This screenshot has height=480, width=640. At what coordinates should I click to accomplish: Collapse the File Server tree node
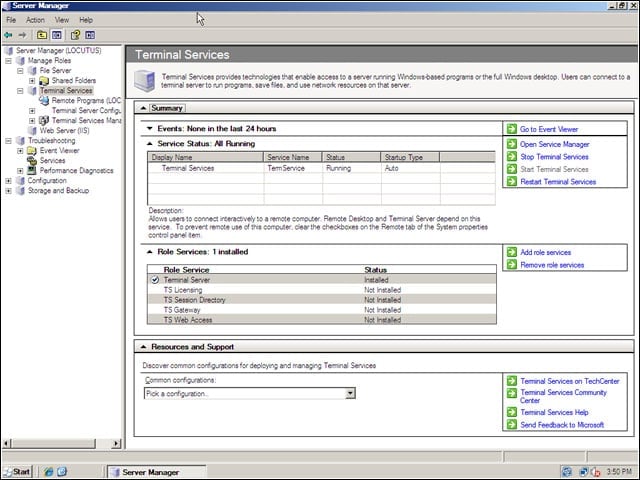(x=20, y=71)
